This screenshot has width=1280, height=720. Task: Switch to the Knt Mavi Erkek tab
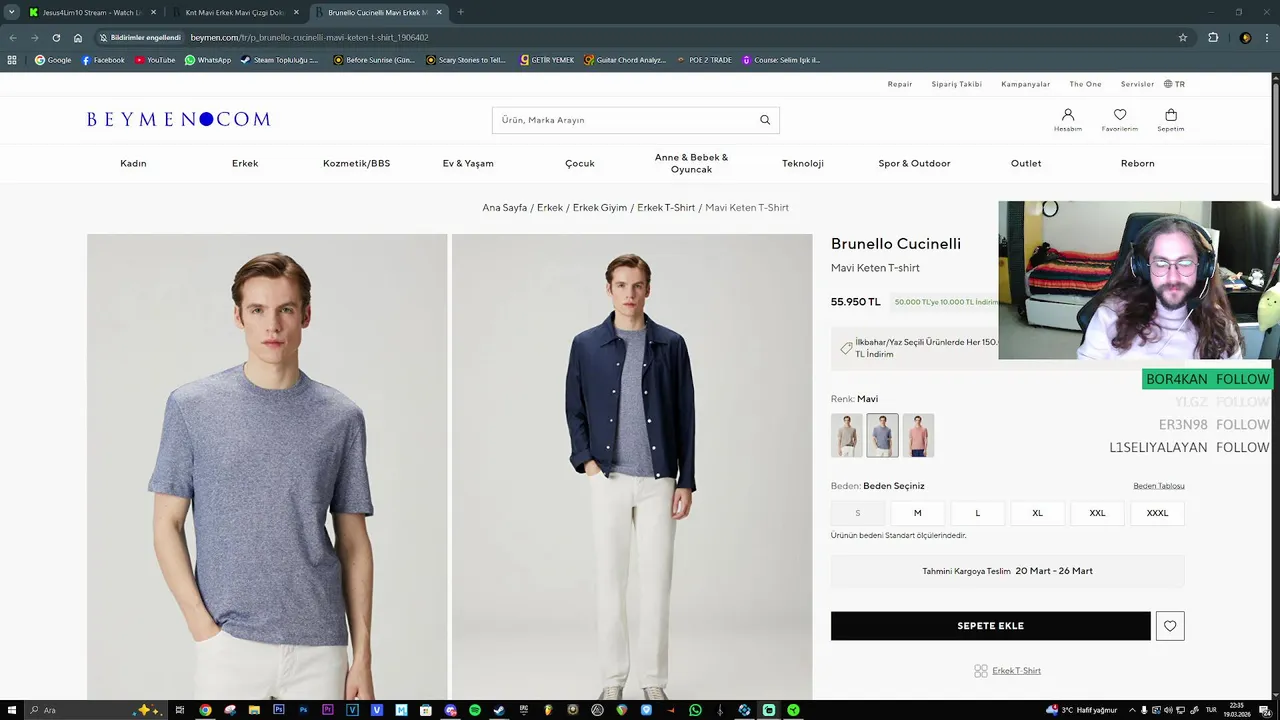point(235,12)
